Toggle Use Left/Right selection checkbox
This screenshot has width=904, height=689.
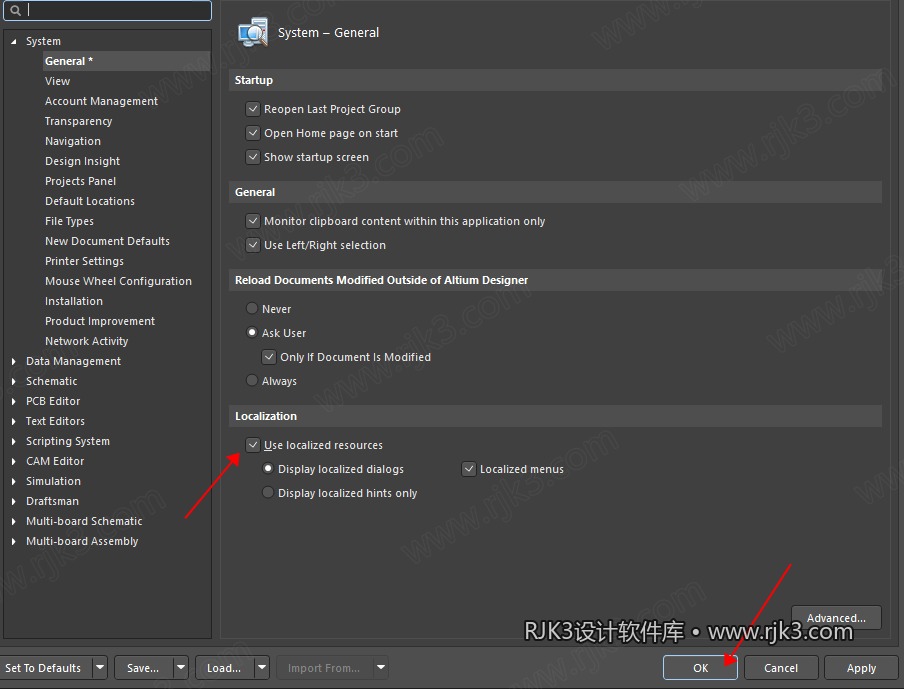pyautogui.click(x=253, y=245)
